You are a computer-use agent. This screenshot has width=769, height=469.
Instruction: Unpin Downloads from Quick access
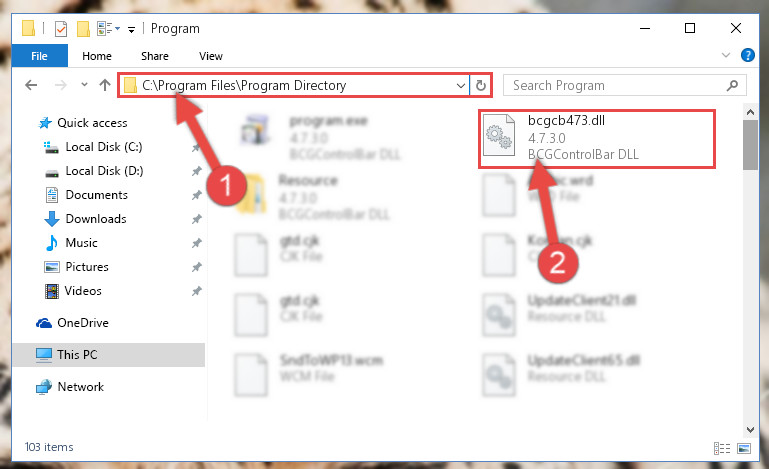(x=196, y=219)
